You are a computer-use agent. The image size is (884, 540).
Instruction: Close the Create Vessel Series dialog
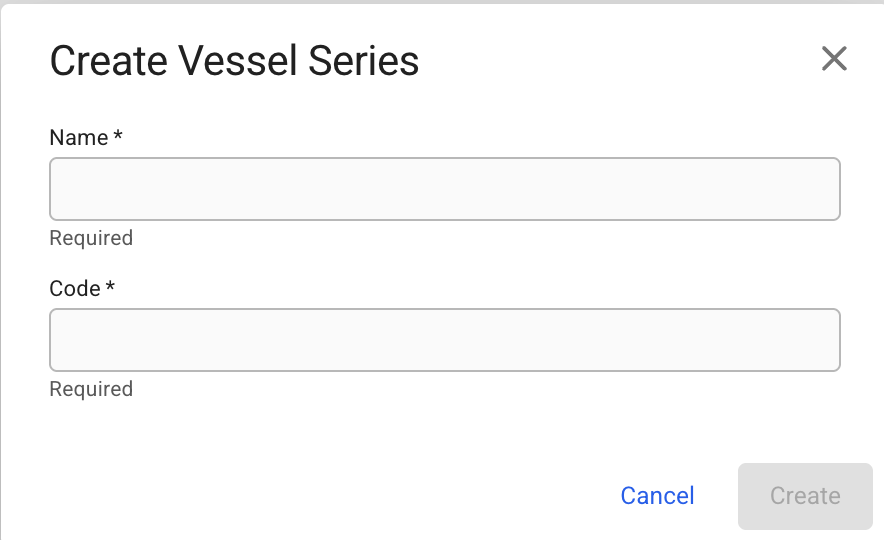[834, 59]
